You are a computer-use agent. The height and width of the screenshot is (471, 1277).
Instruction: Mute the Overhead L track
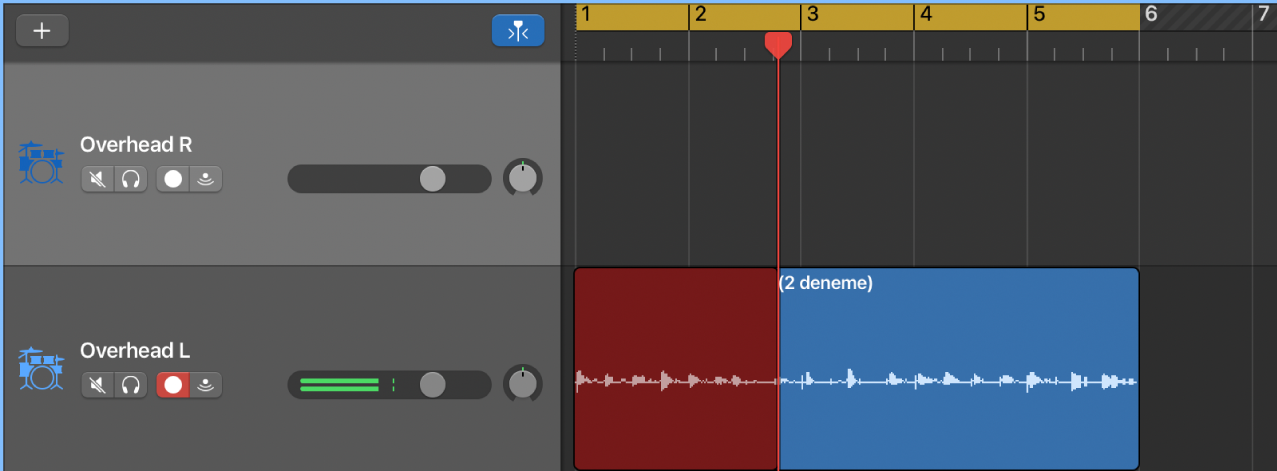[98, 384]
